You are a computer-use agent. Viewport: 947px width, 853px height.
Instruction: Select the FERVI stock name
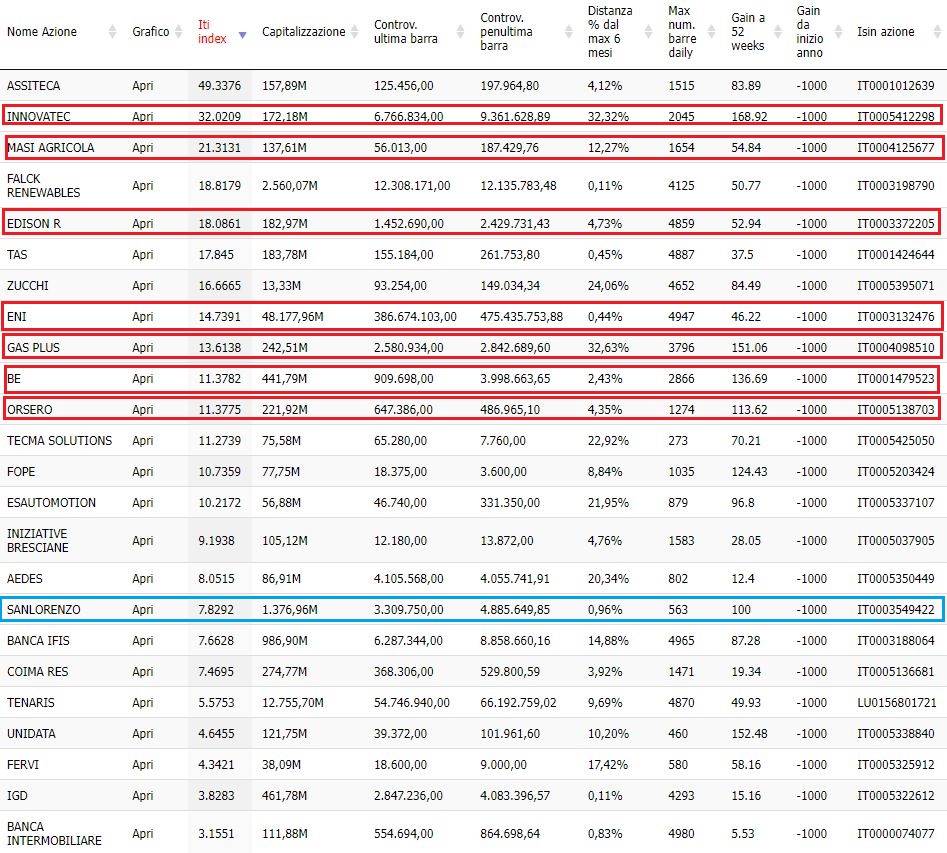(23, 765)
